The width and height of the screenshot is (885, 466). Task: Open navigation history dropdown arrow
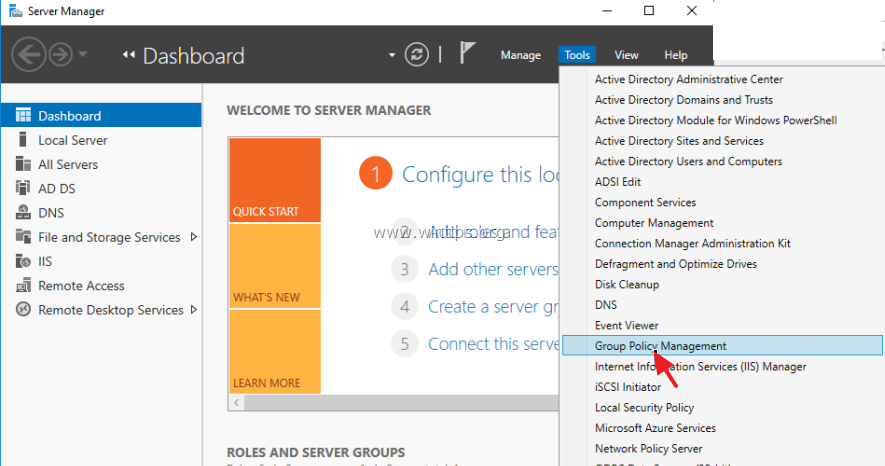point(83,55)
